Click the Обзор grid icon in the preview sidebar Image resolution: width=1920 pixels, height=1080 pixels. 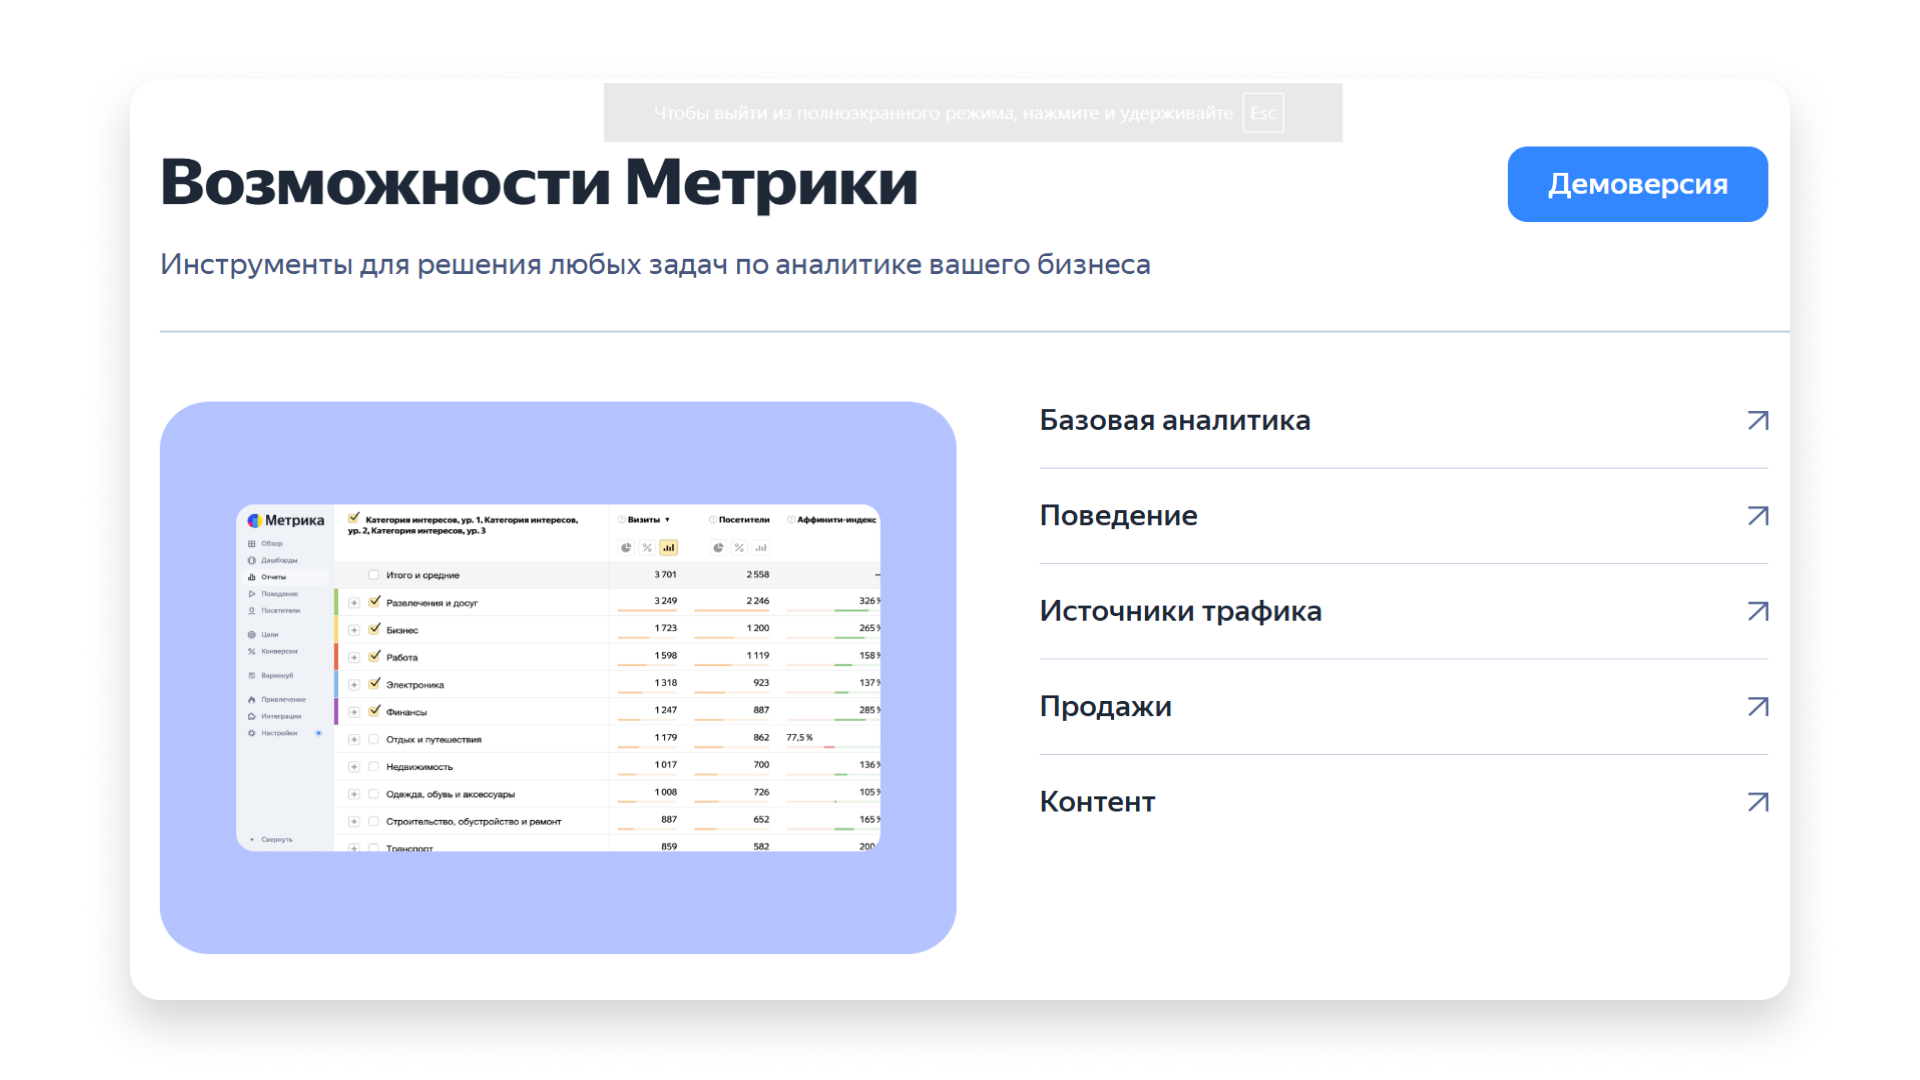[252, 544]
